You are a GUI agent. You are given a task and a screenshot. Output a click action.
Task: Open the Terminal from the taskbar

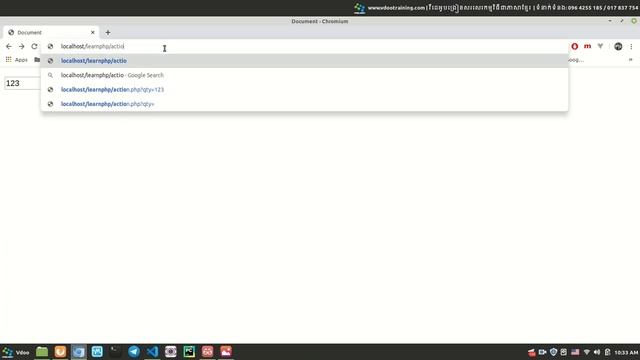(116, 352)
